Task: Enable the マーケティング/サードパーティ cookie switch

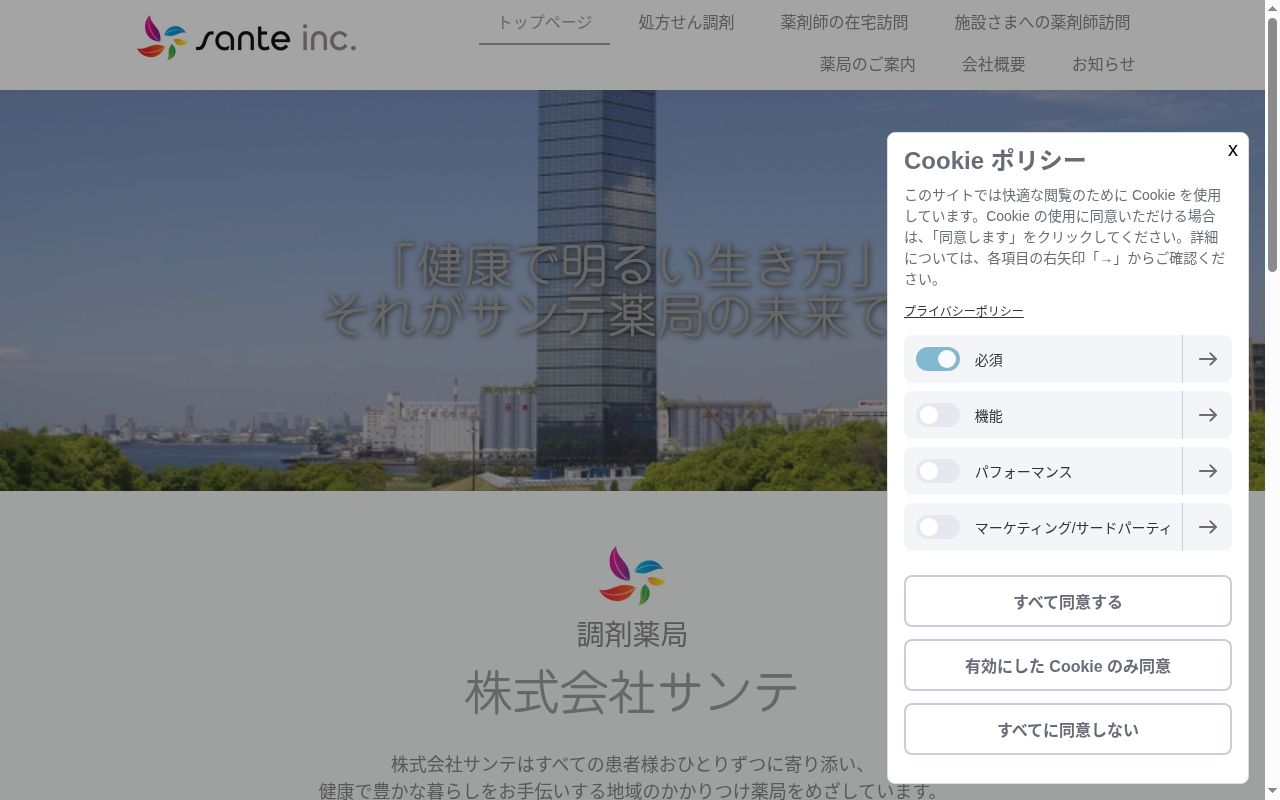Action: click(x=938, y=527)
